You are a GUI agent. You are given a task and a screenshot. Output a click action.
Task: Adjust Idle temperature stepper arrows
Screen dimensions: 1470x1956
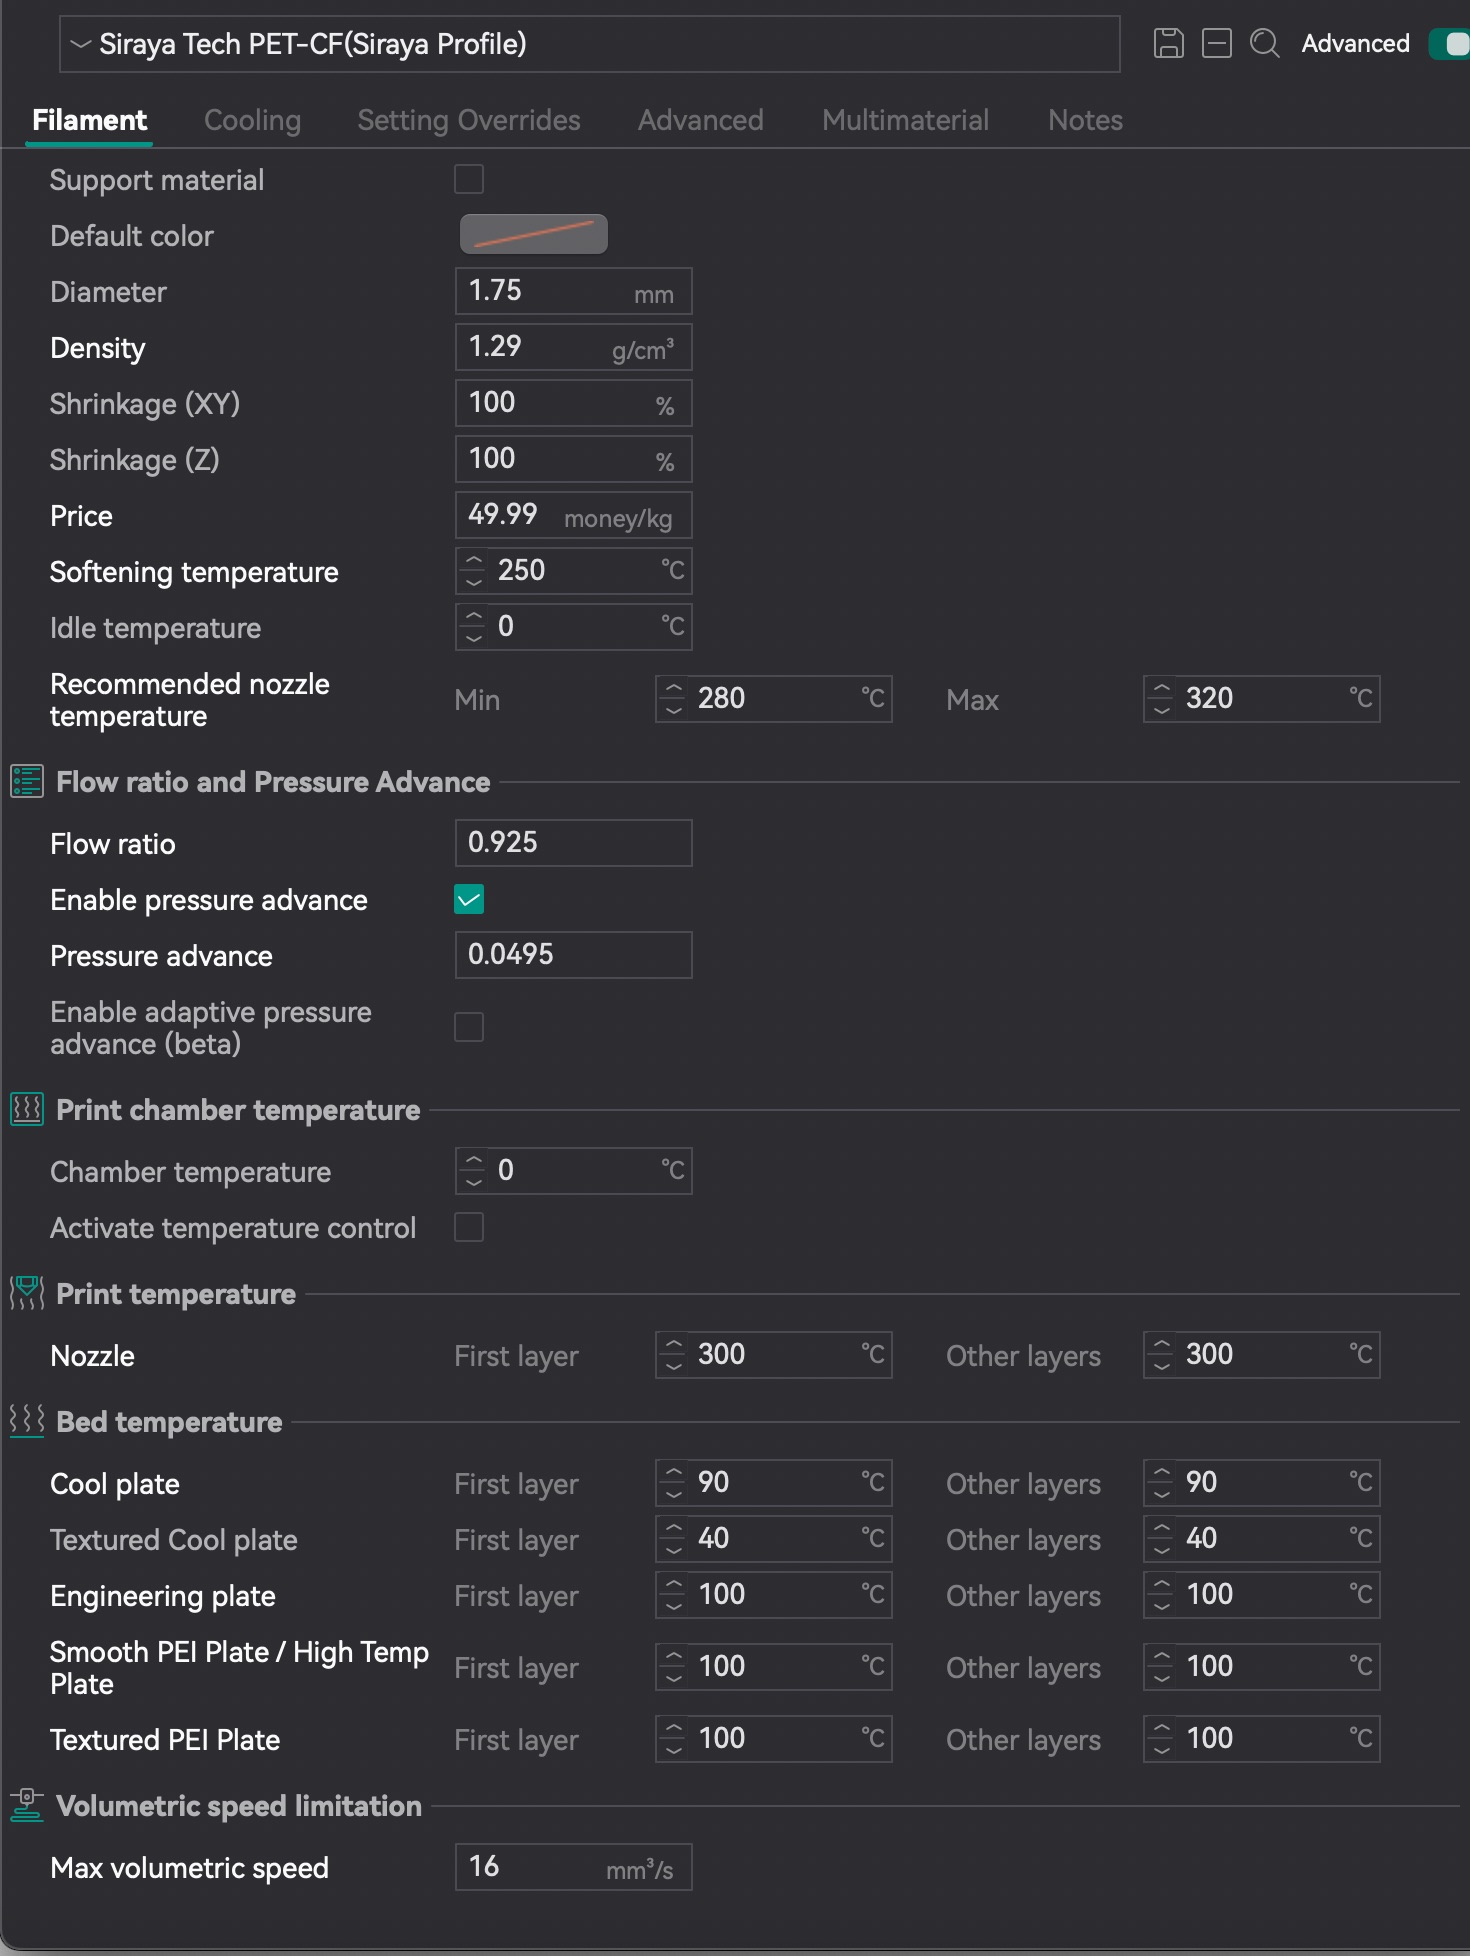[474, 627]
